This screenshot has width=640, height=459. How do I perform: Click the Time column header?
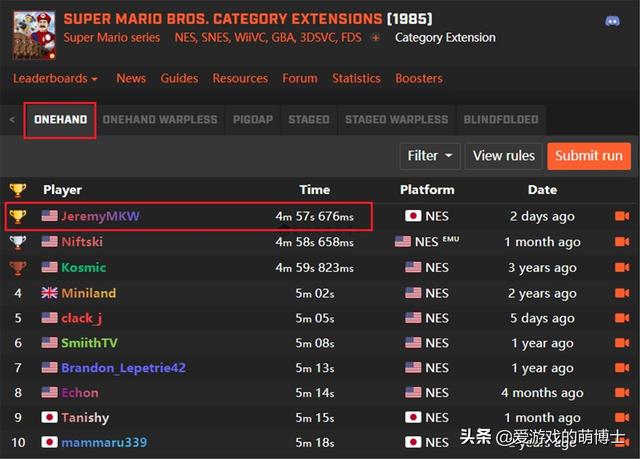click(314, 190)
